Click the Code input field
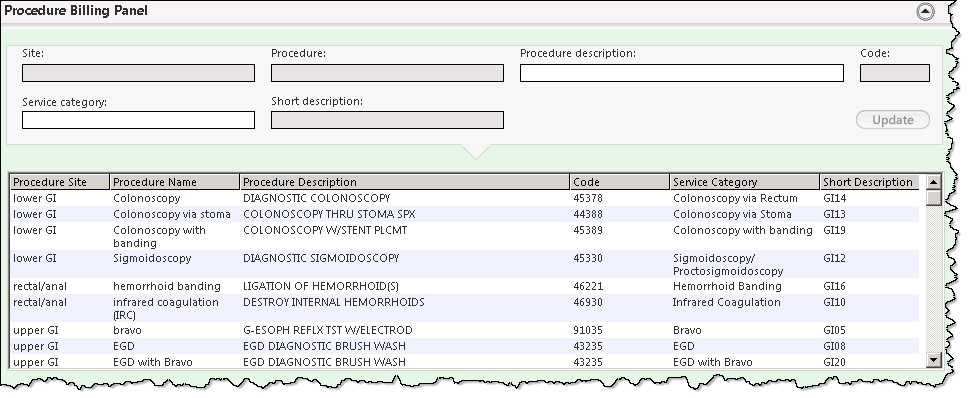 coord(895,73)
